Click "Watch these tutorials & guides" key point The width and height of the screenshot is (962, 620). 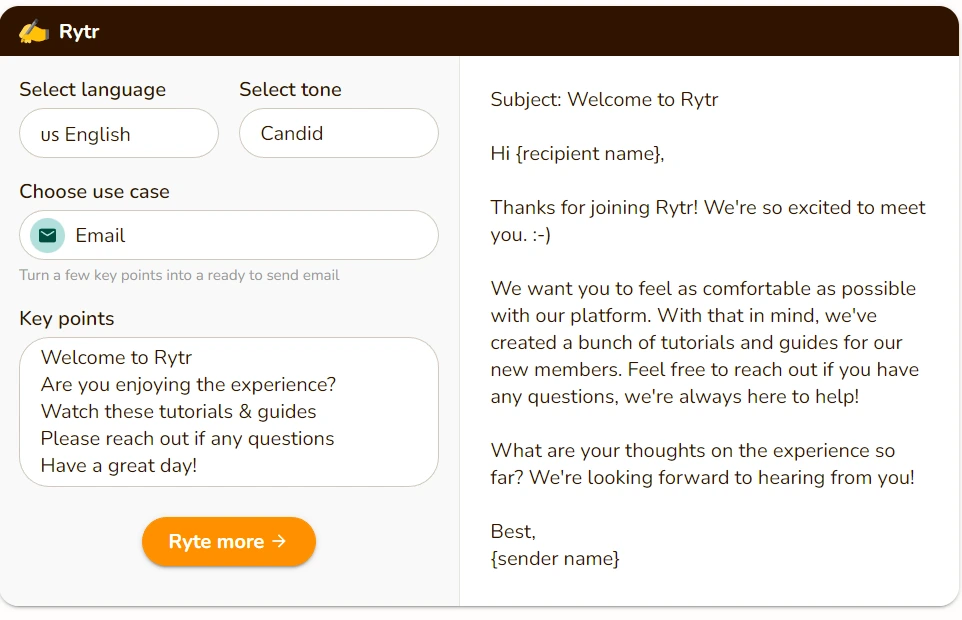(178, 411)
